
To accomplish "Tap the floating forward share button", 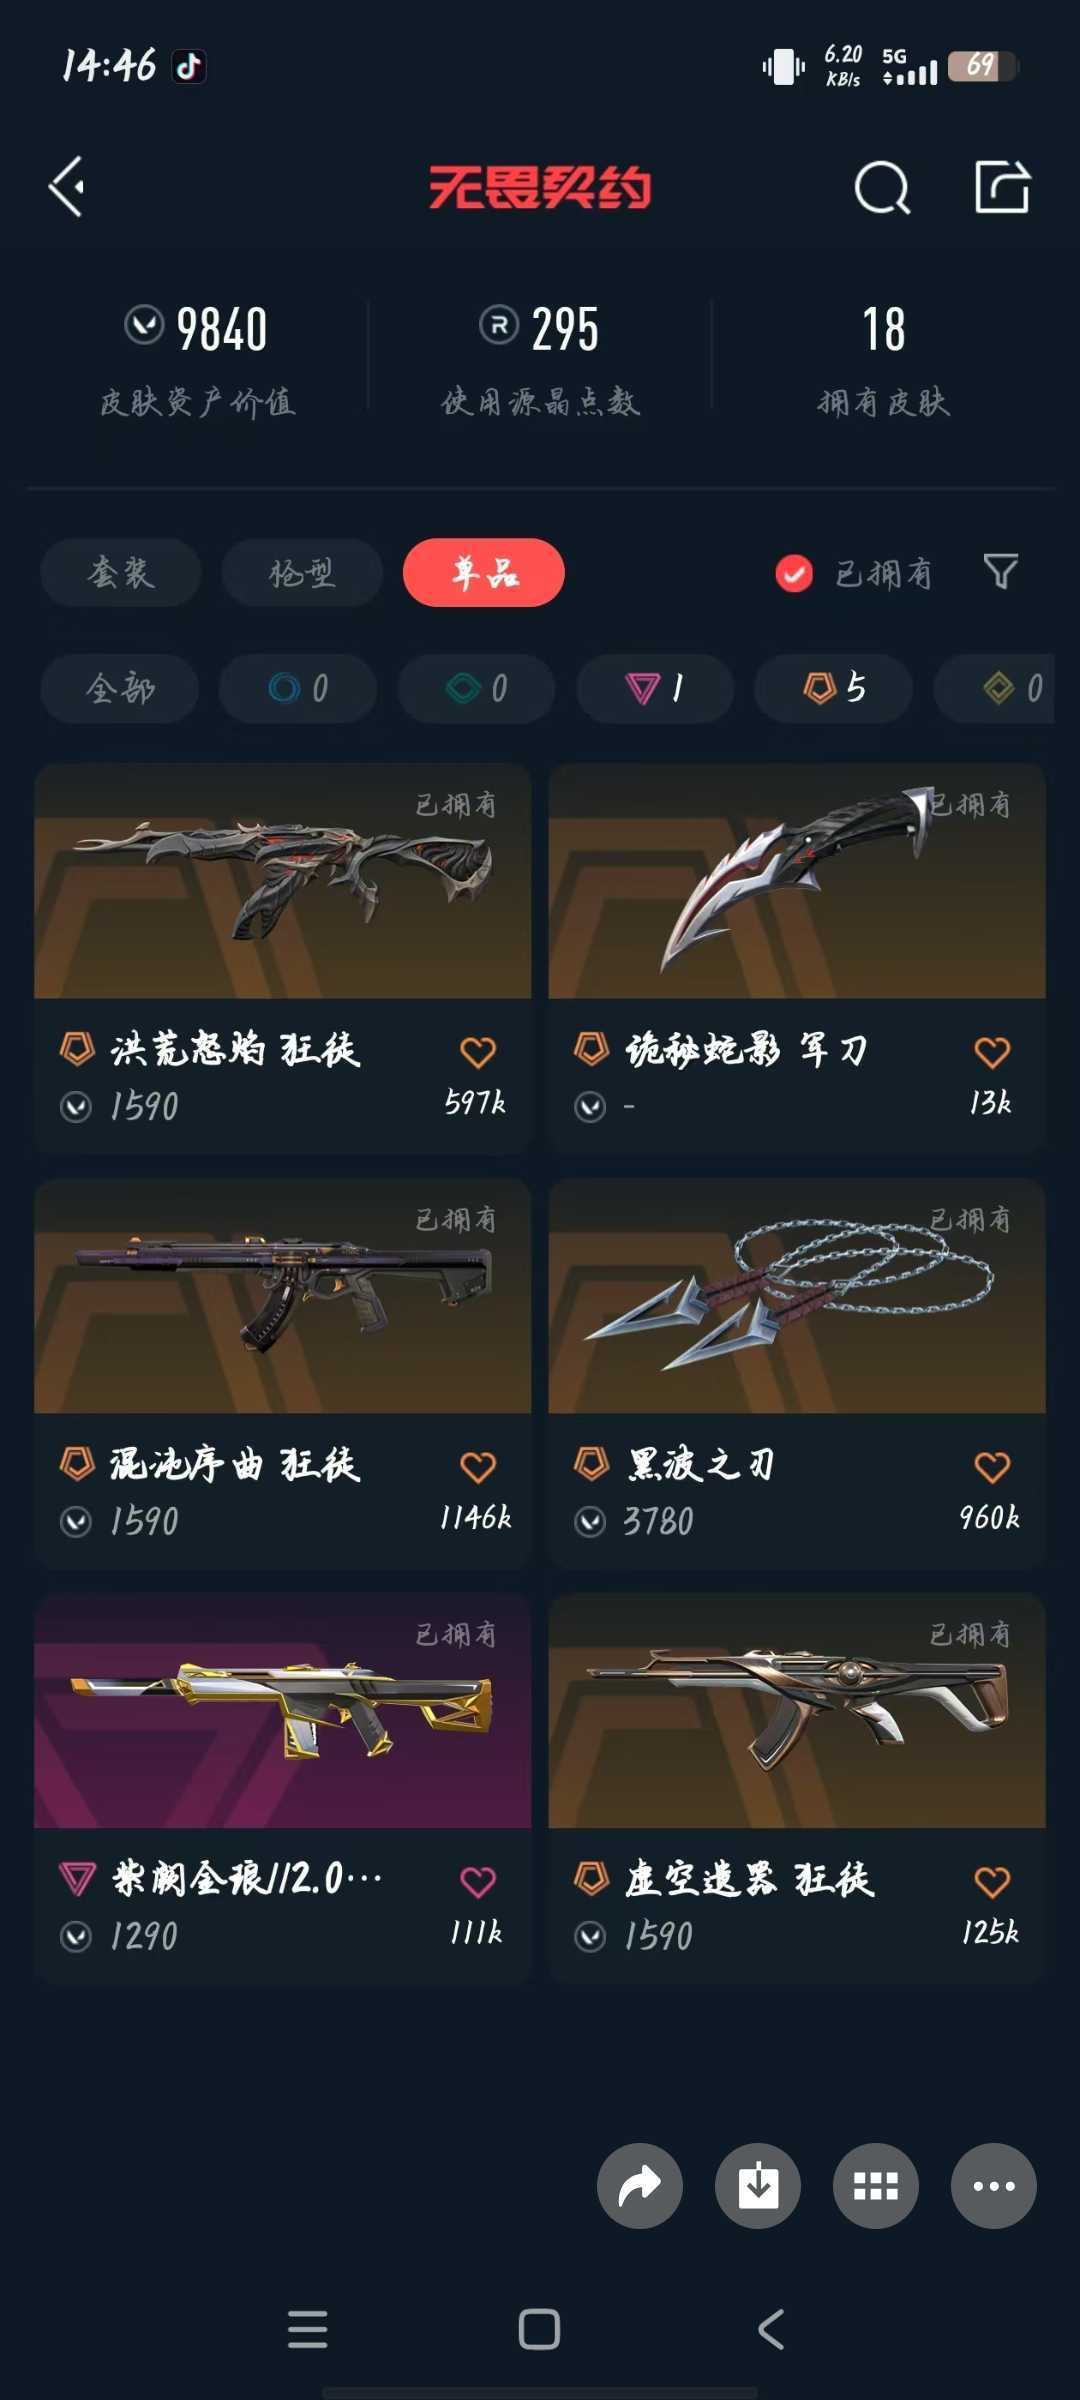I will click(x=640, y=2186).
